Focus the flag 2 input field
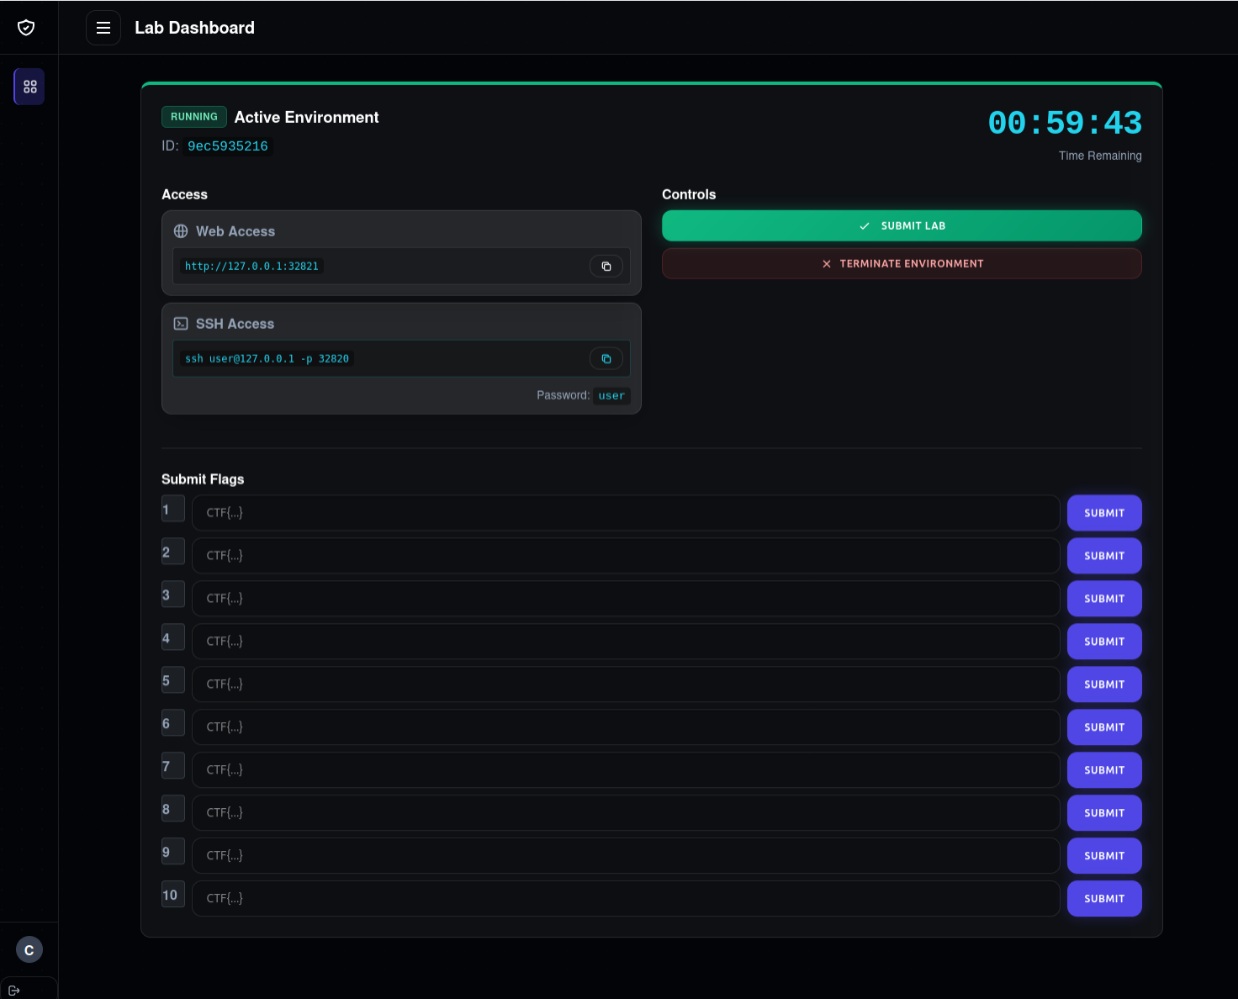The image size is (1238, 999). [626, 556]
